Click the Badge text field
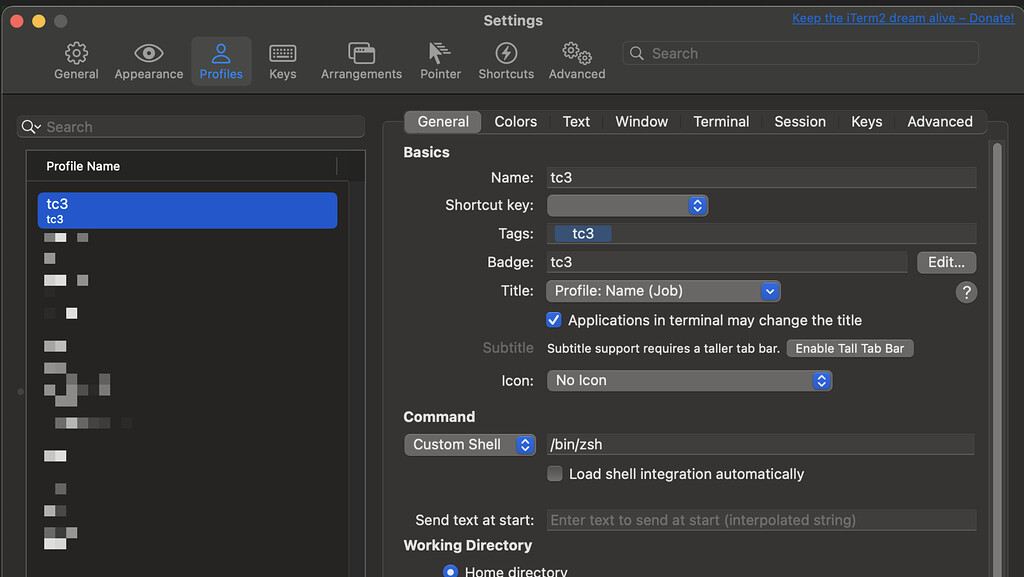The width and height of the screenshot is (1024, 577). [x=727, y=262]
